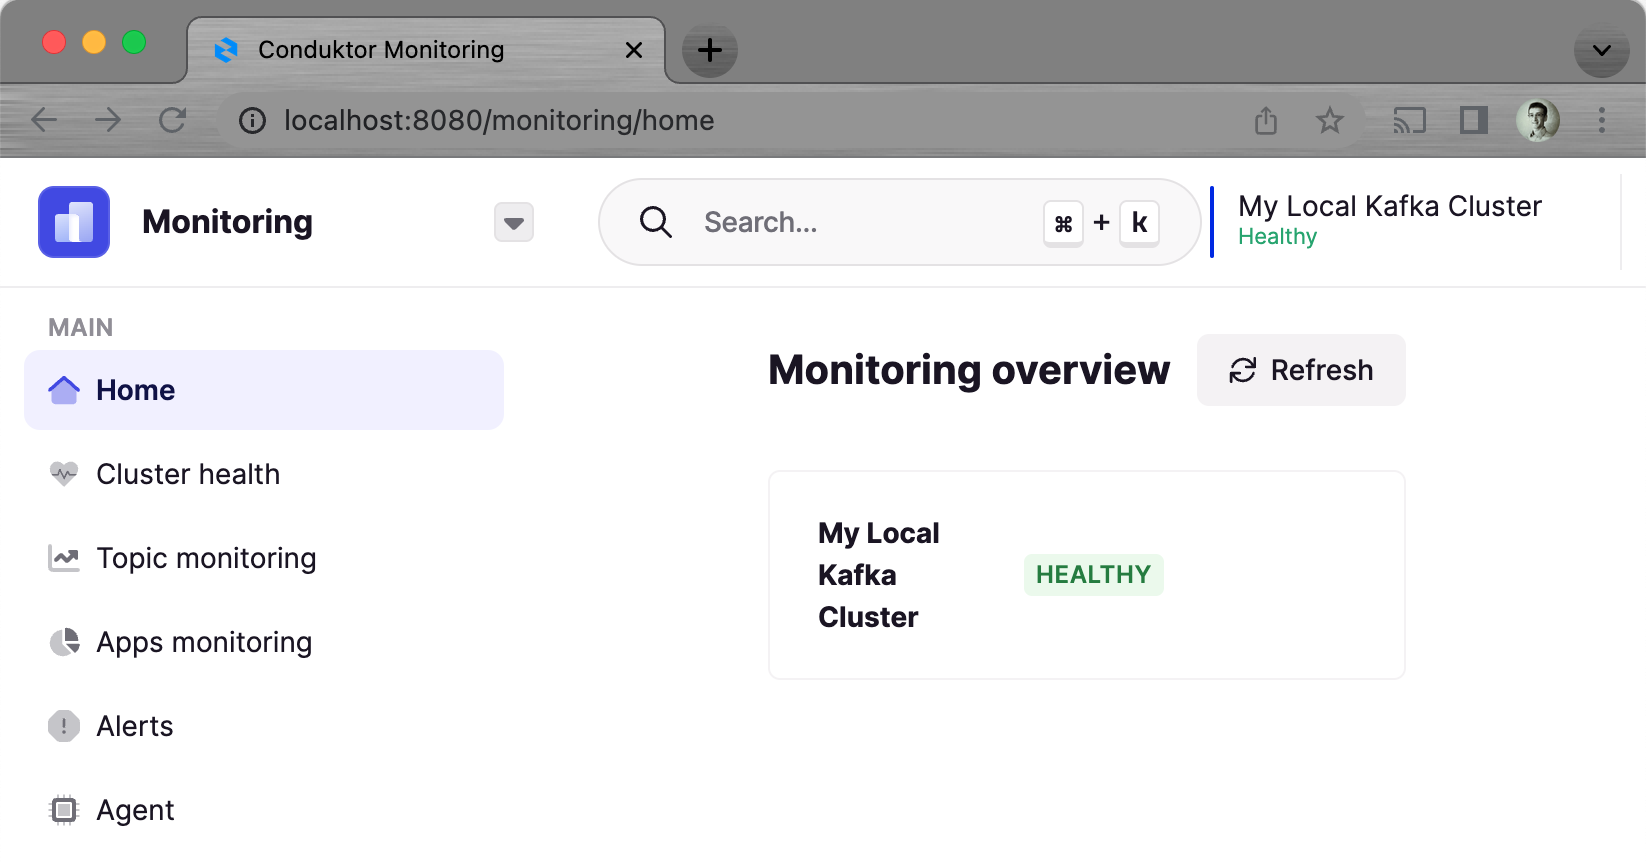The image size is (1646, 862).
Task: Go forward in browser history
Action: coord(108,120)
